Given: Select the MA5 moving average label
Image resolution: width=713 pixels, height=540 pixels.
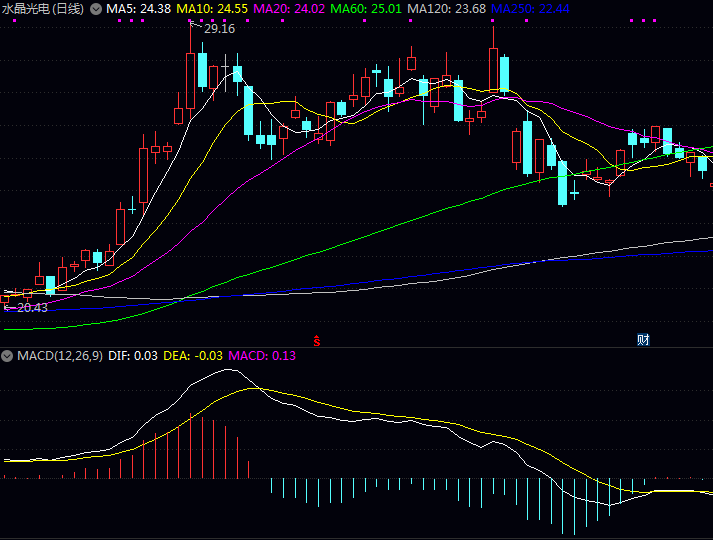Looking at the screenshot, I should 138,8.
